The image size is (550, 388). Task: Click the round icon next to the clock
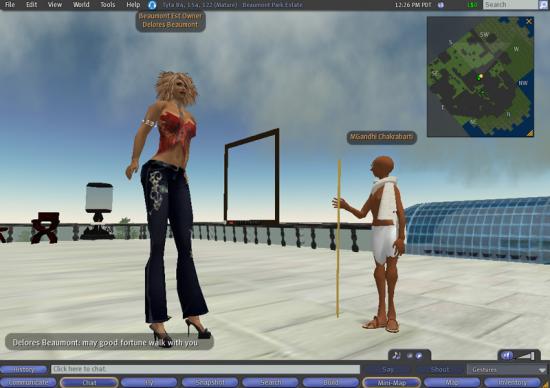[441, 5]
